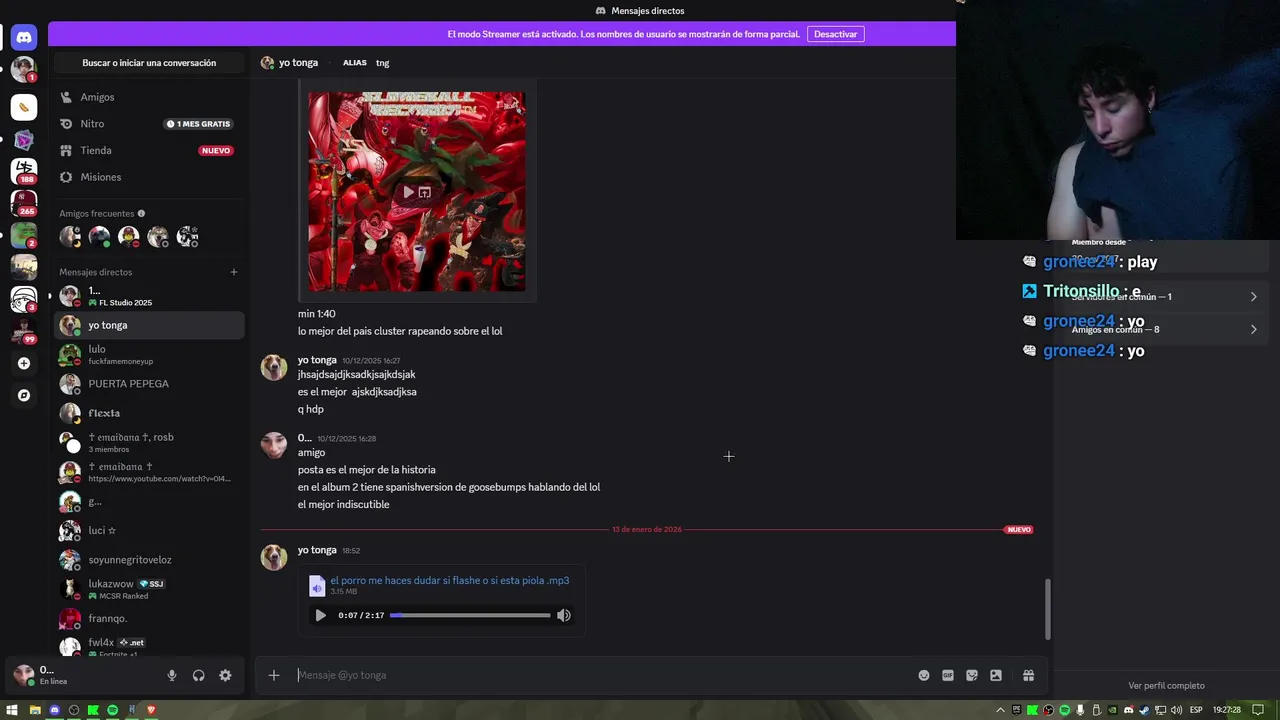Open the server with hot dog icon
Viewport: 1280px width, 720px height.
click(x=24, y=107)
